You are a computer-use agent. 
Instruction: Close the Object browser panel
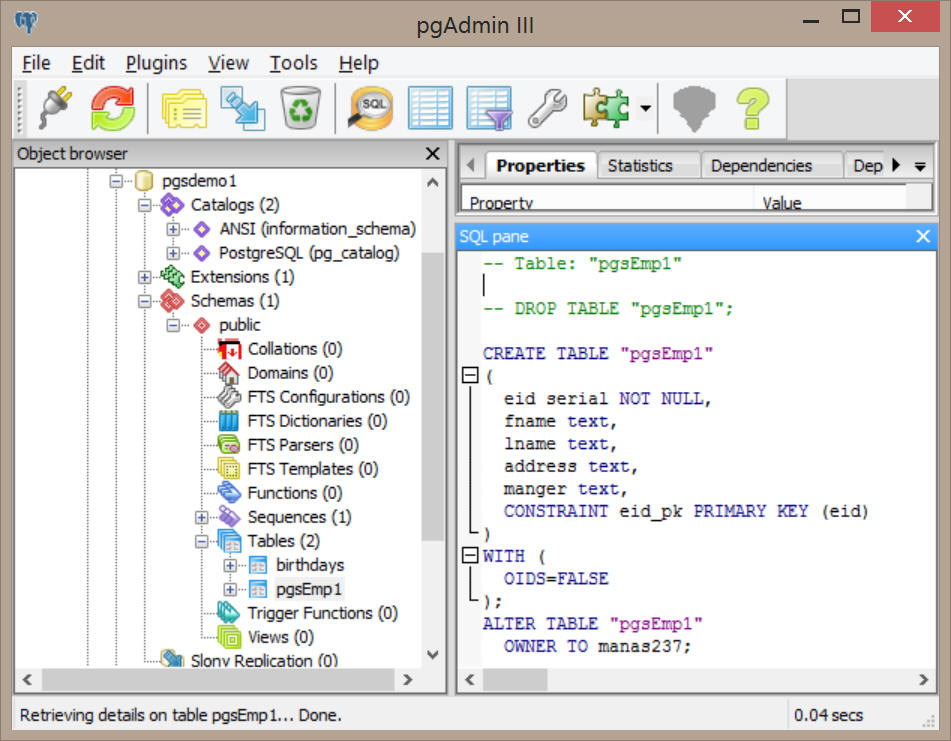(432, 153)
